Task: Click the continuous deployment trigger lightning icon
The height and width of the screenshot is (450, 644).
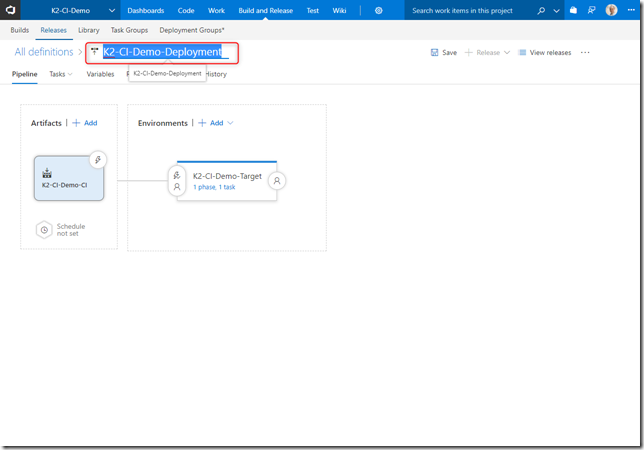Action: click(98, 160)
